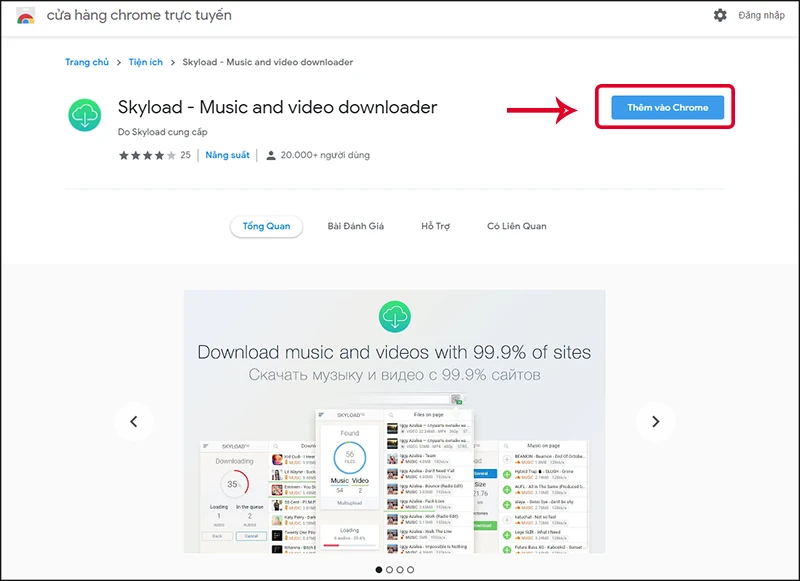Go back using the left carousel arrow
800x581 pixels.
pos(134,422)
